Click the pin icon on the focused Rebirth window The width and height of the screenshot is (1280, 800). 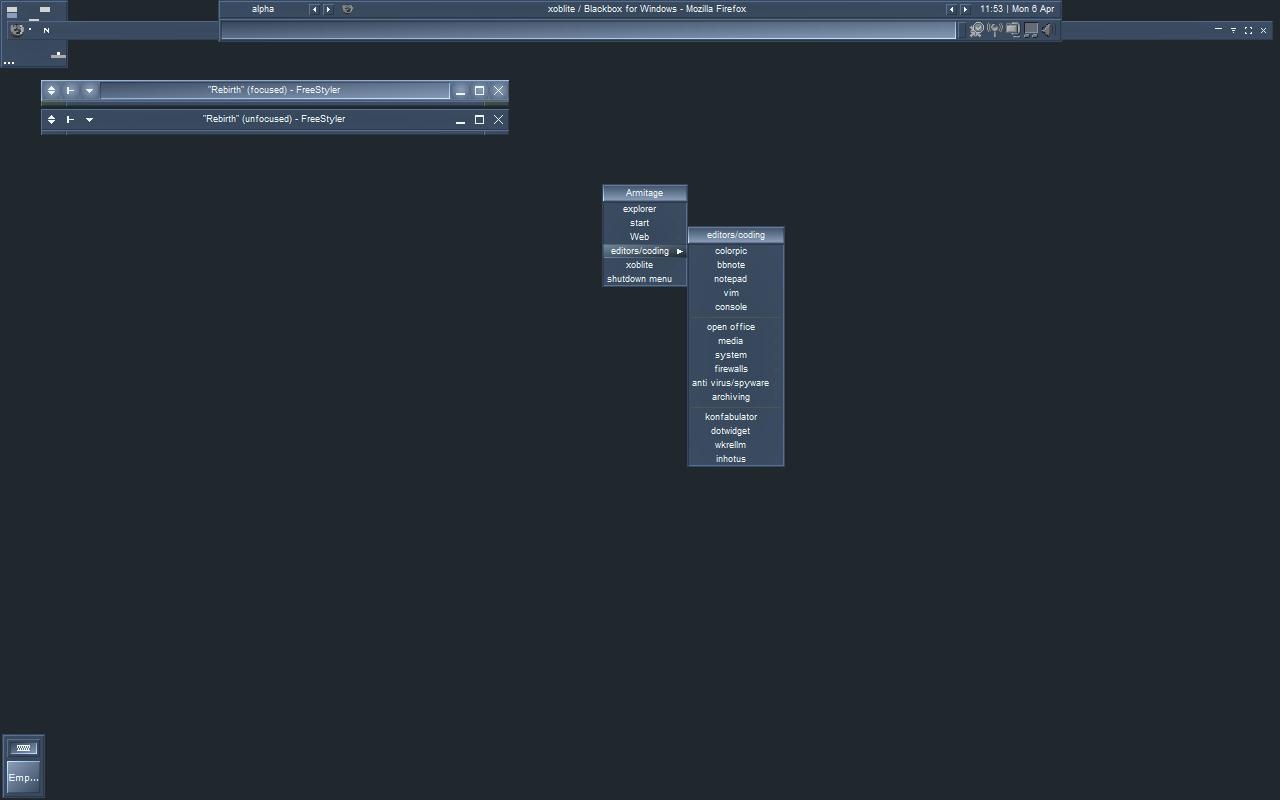pos(70,91)
